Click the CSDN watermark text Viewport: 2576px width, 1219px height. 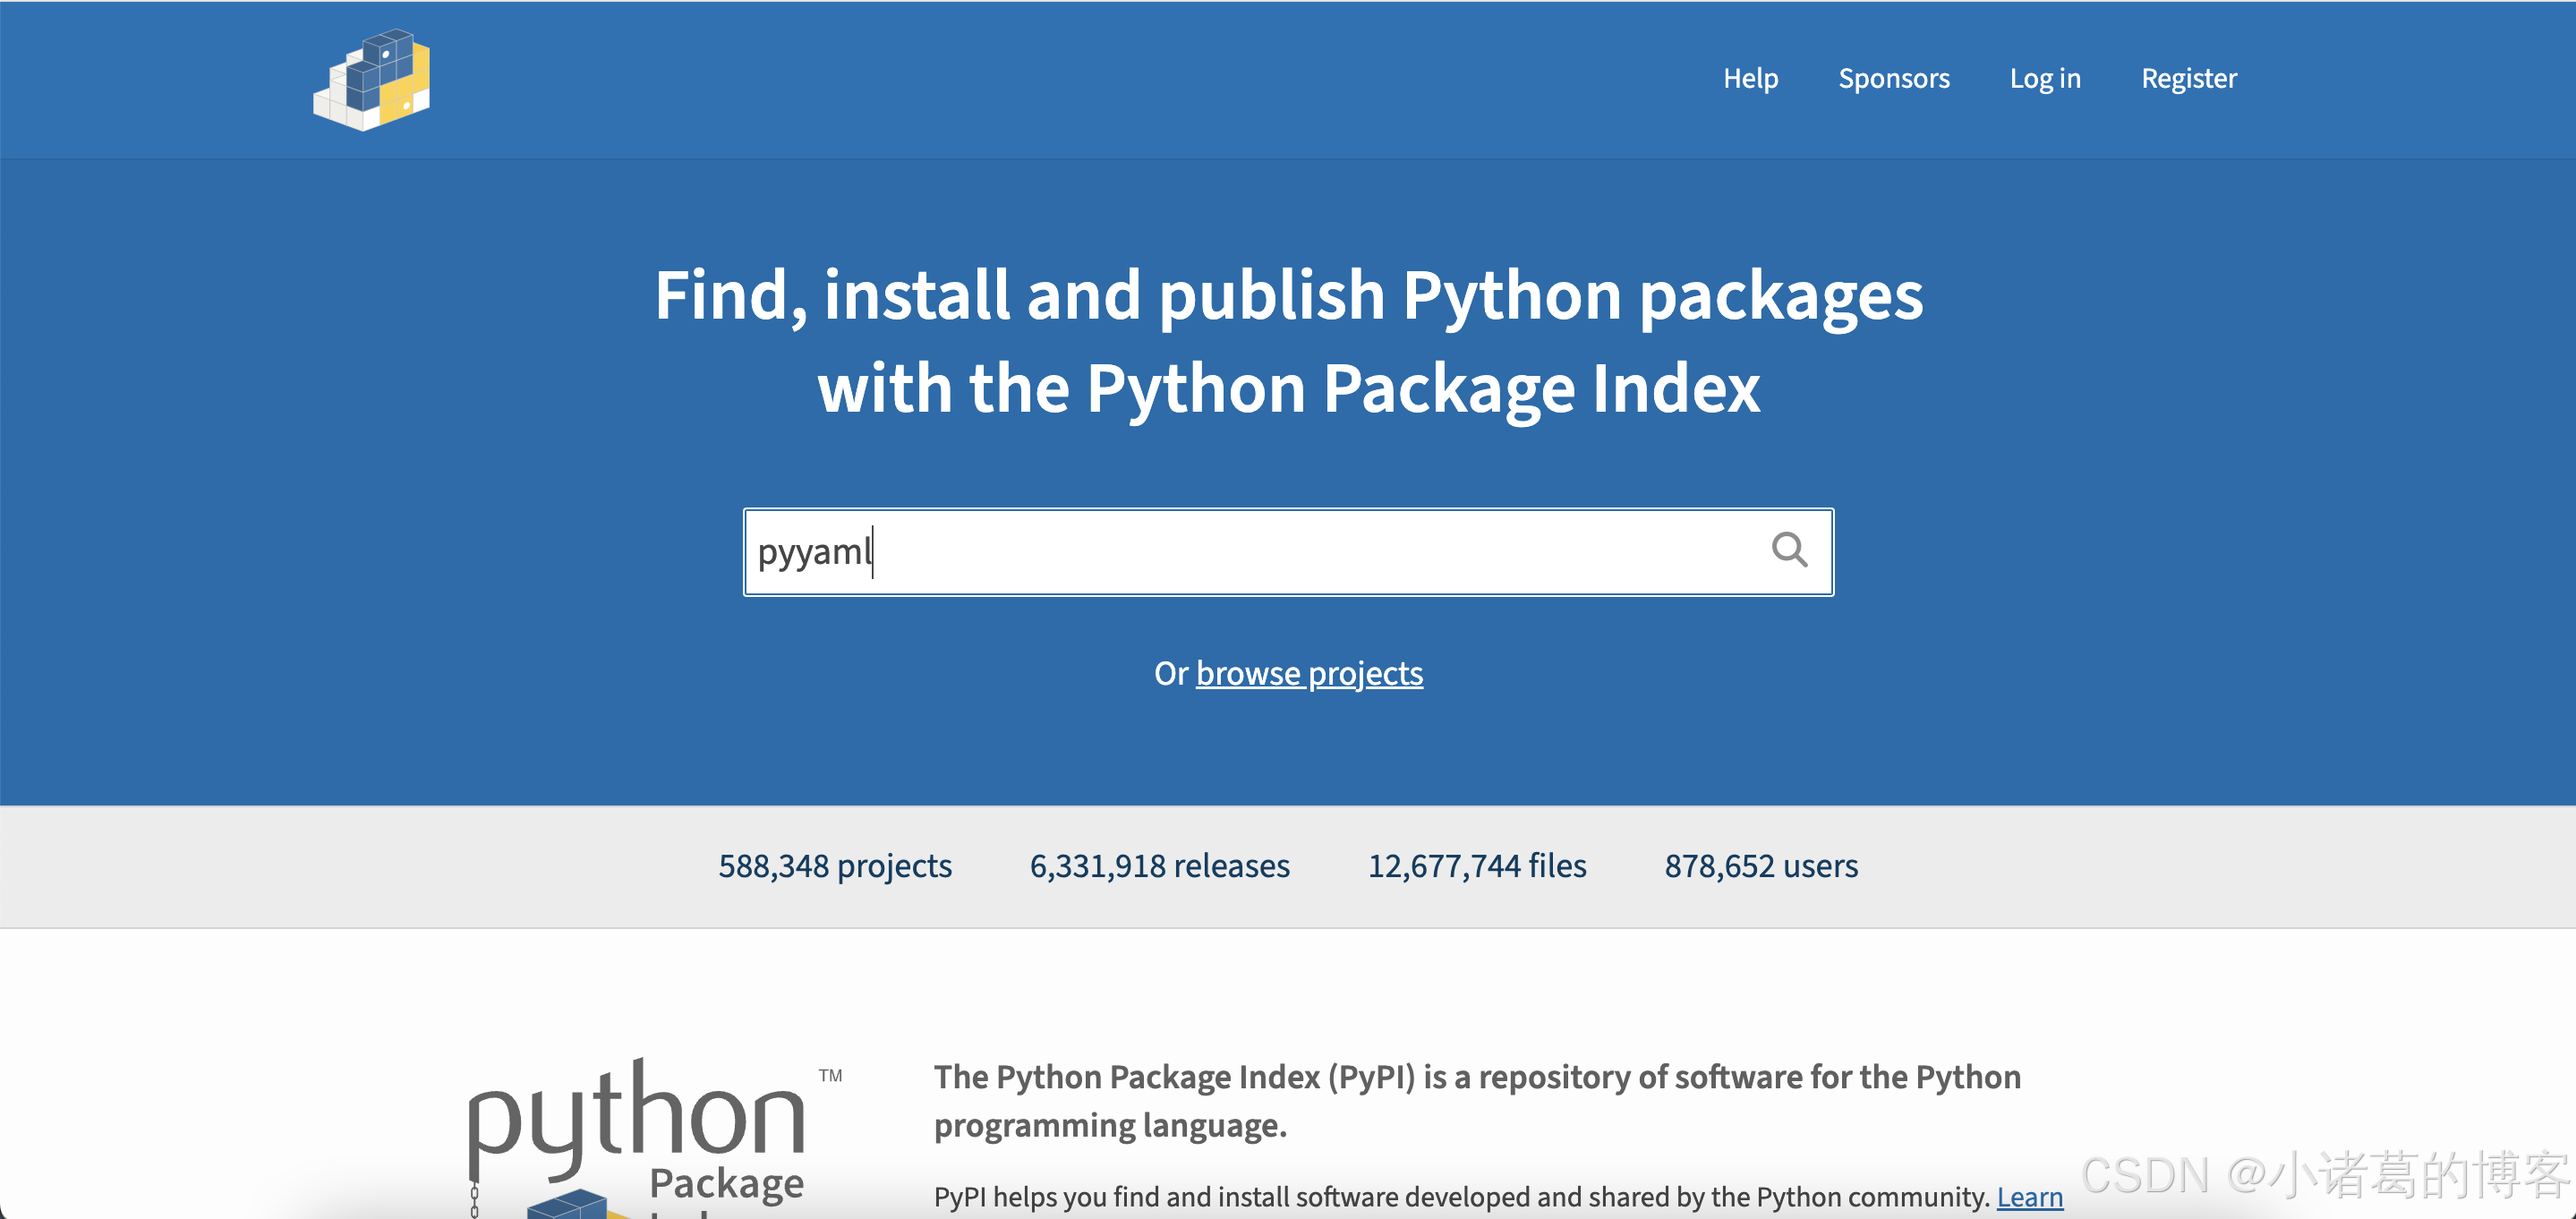click(x=2322, y=1174)
